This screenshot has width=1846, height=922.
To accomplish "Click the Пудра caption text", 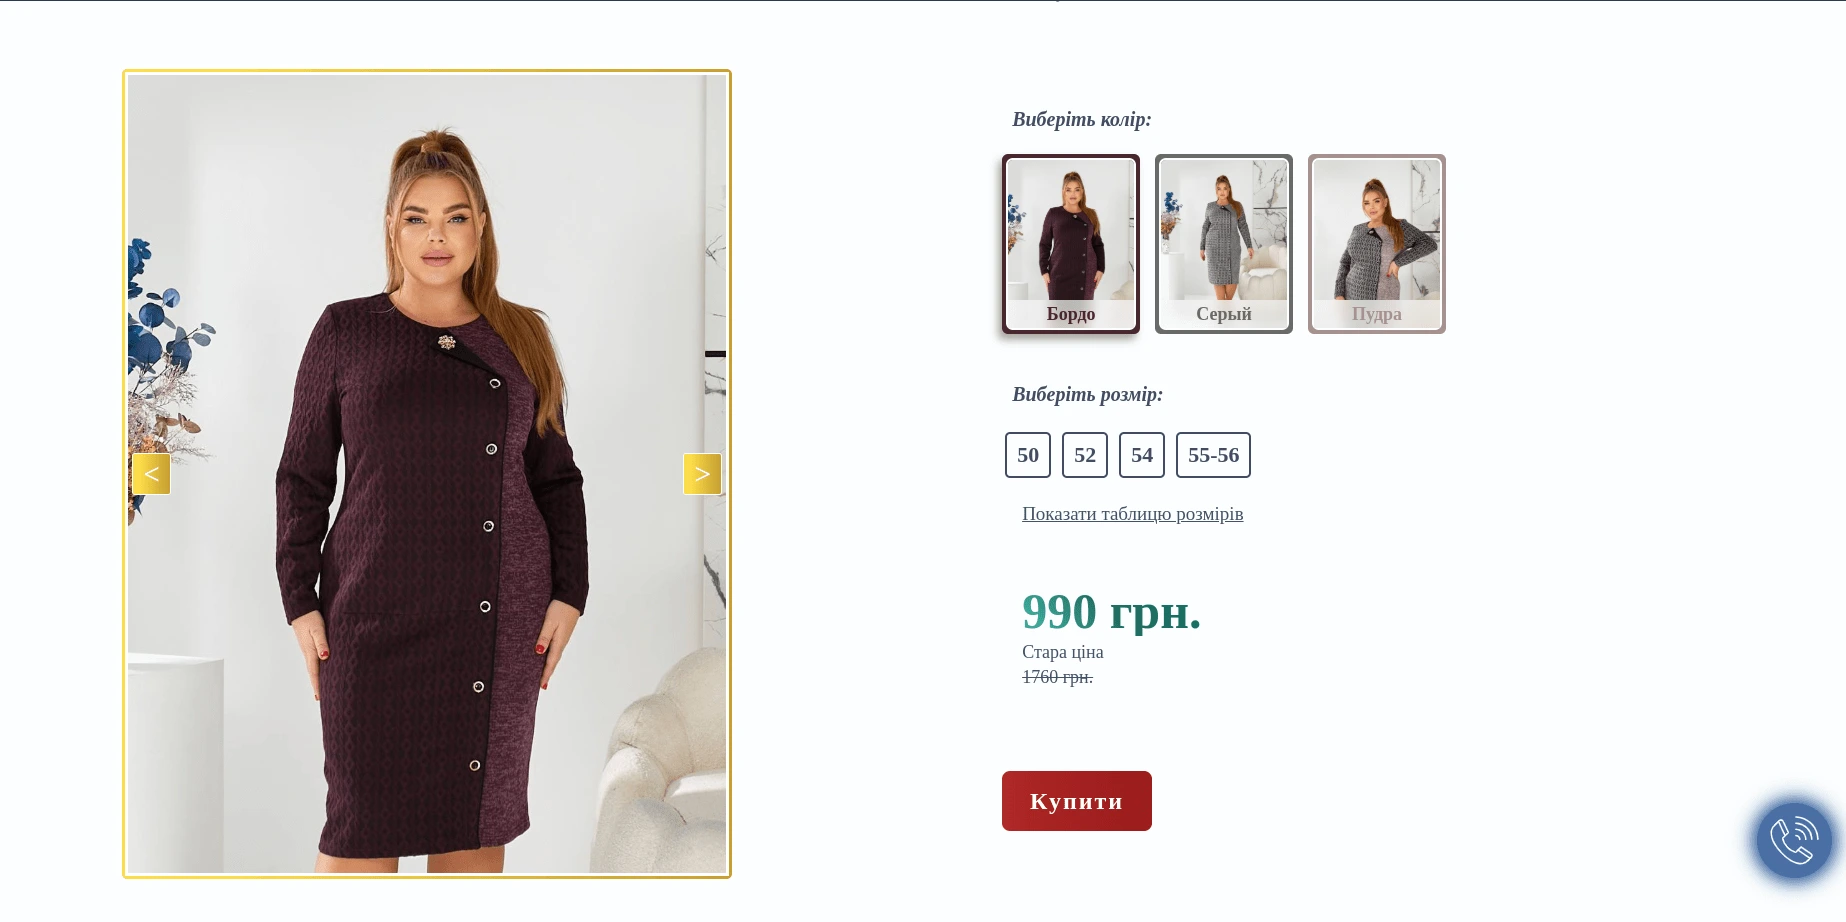I will click(x=1376, y=314).
